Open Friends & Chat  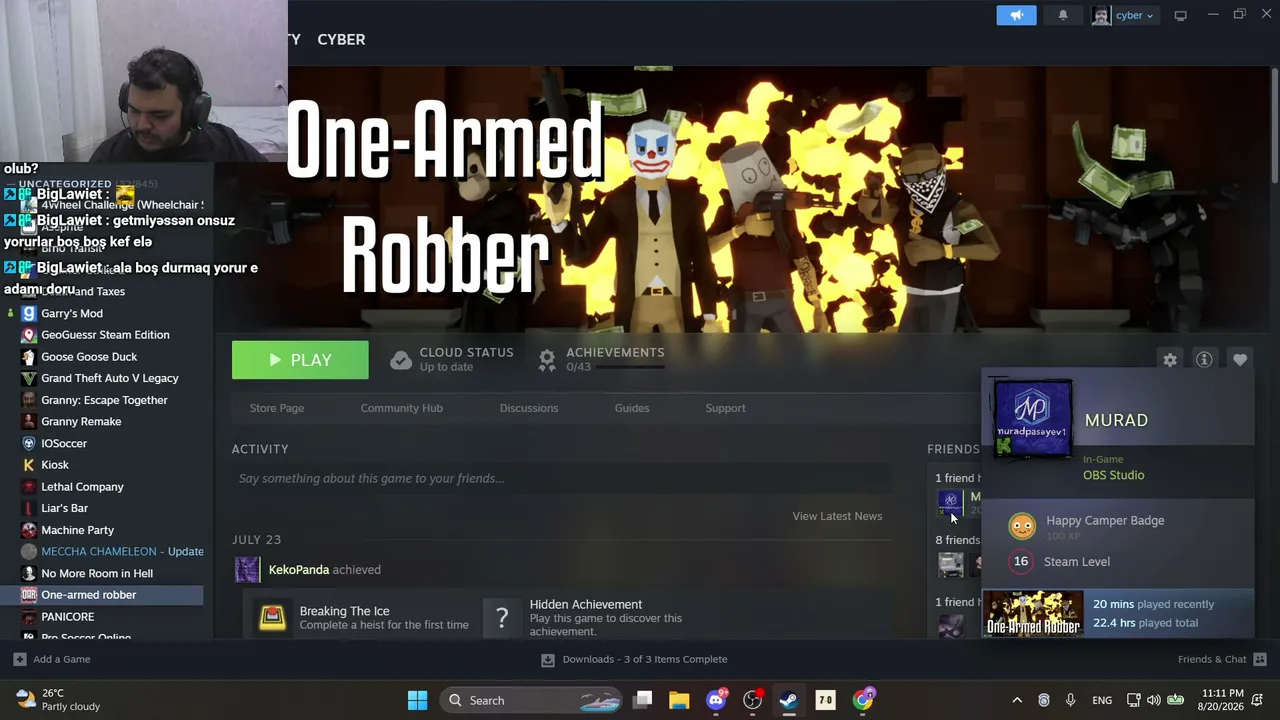[x=1212, y=659]
